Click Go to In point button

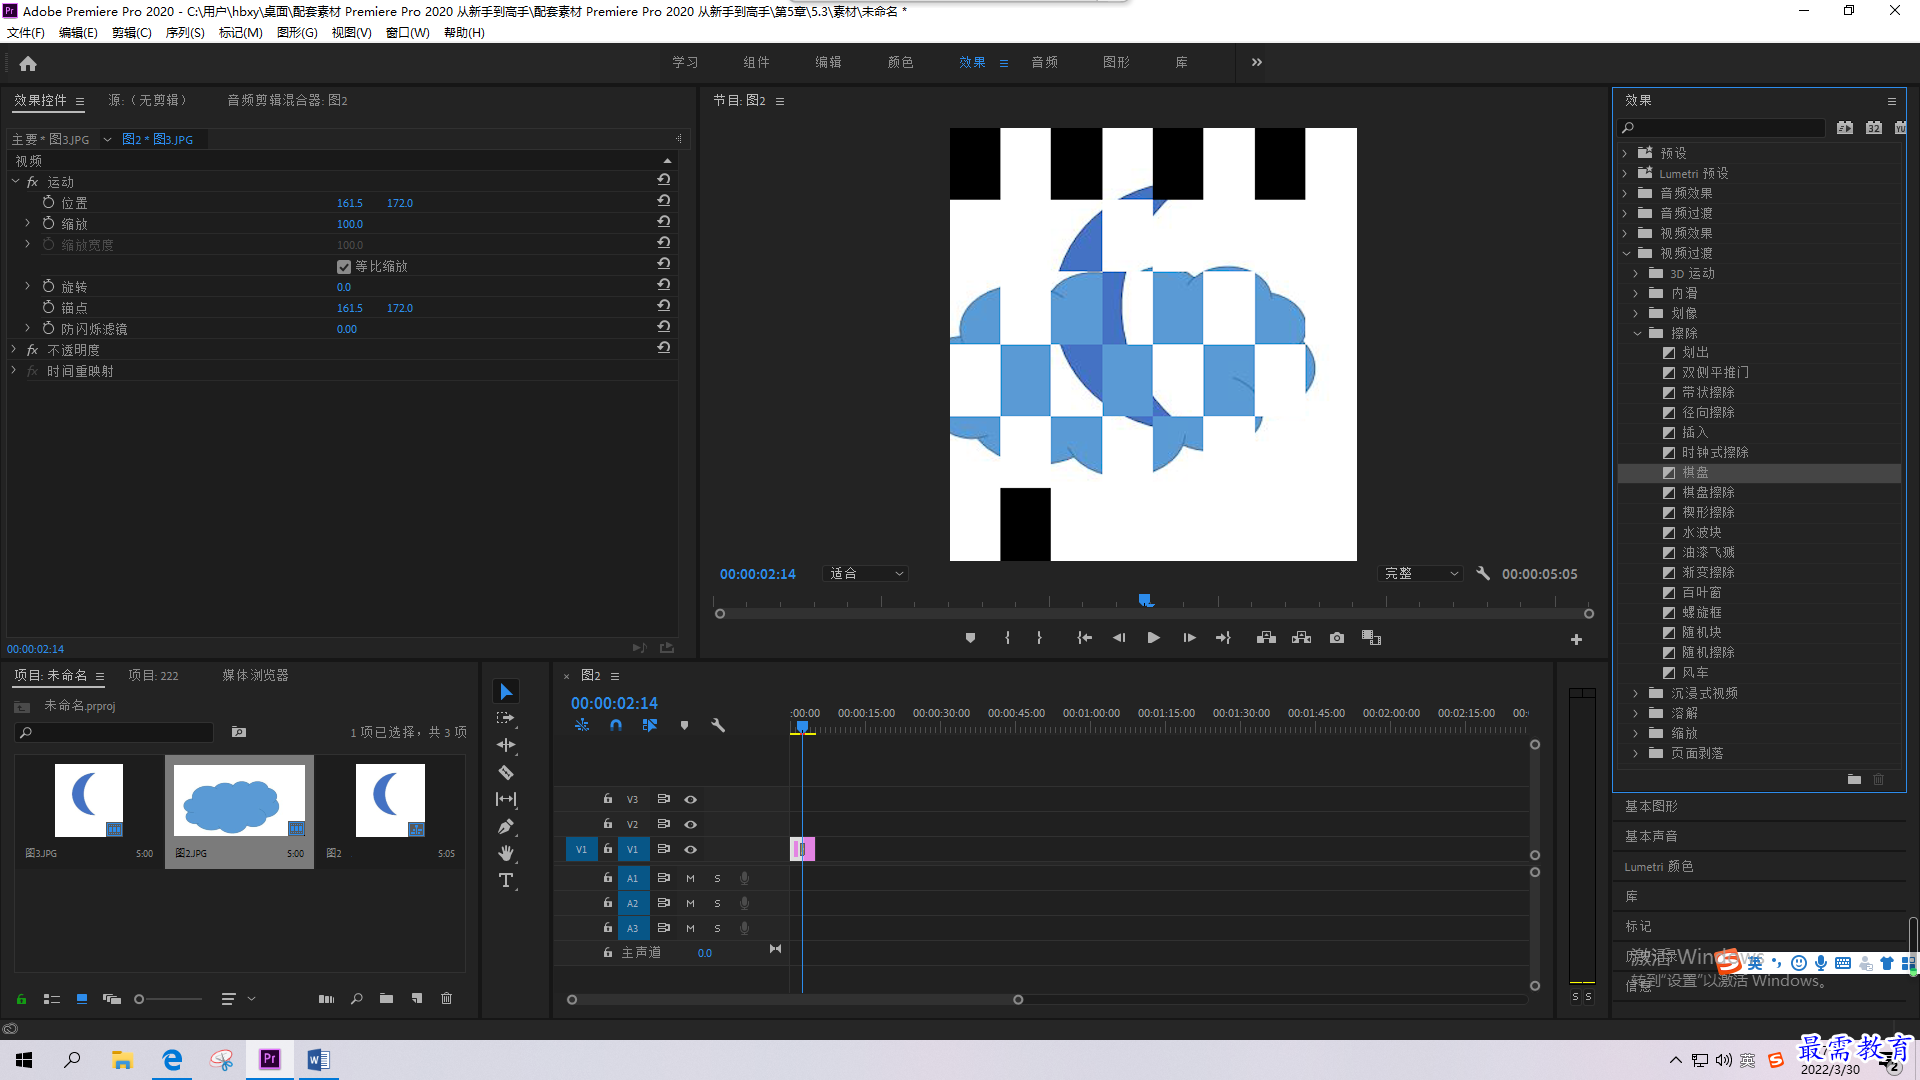coord(1084,638)
